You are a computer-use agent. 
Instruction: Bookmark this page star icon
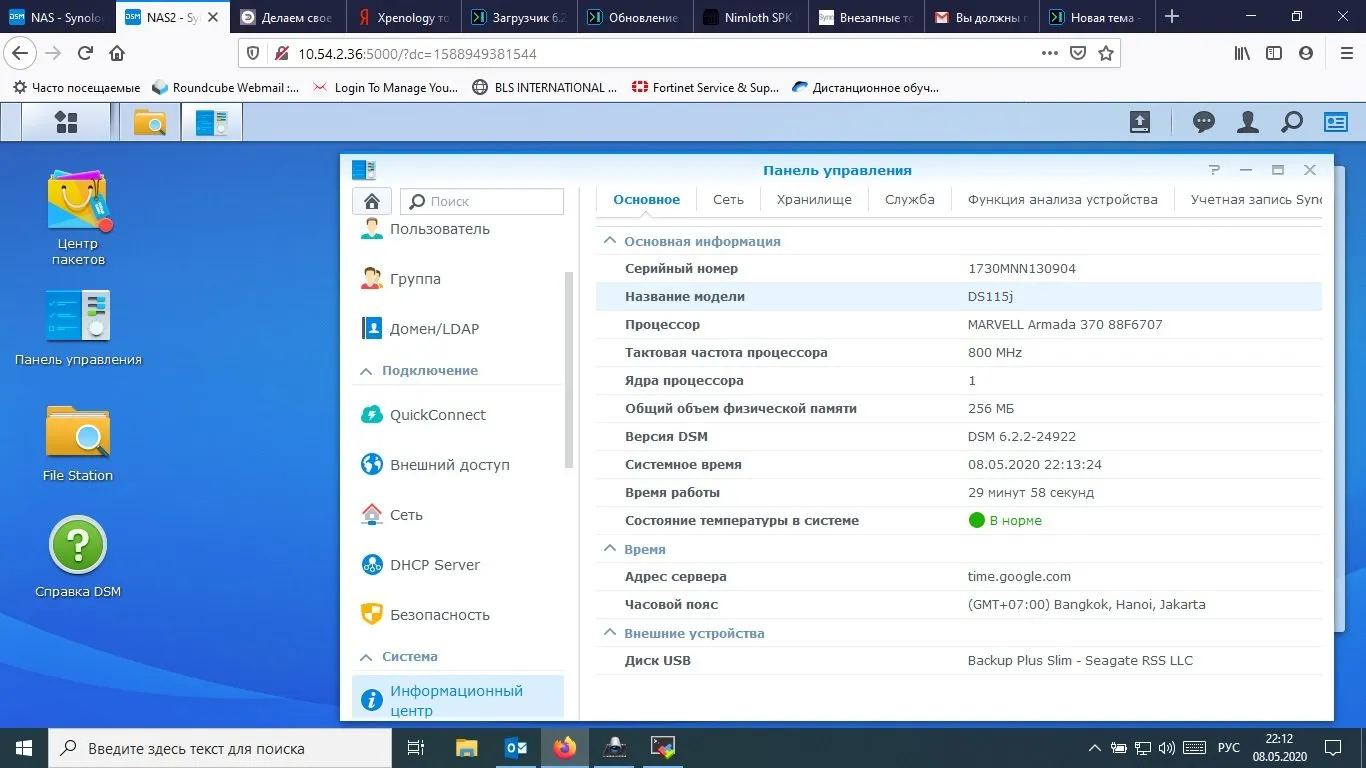(1105, 53)
